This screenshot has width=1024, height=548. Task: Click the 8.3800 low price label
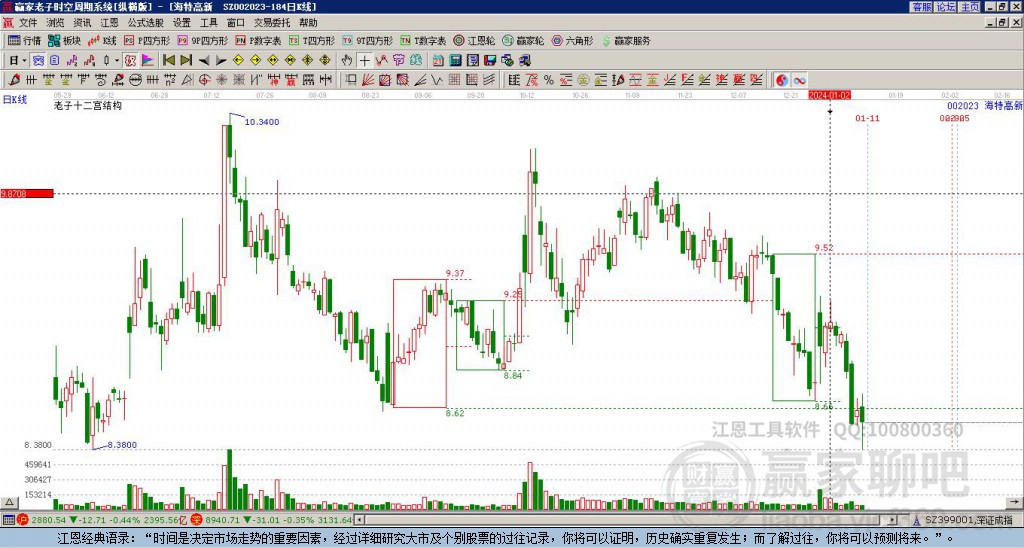tap(122, 445)
